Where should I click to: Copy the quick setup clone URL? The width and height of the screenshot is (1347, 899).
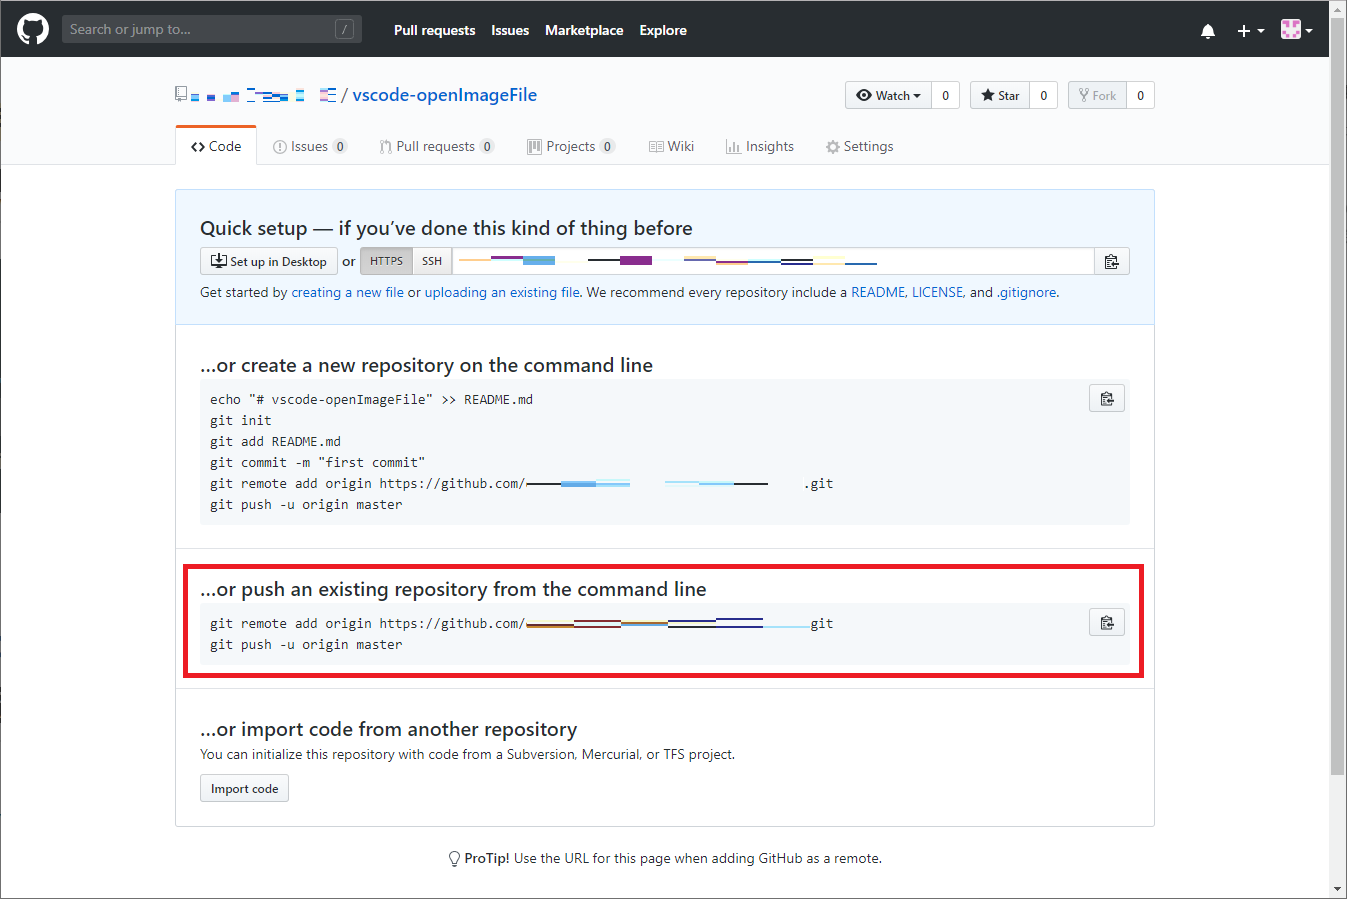click(x=1112, y=261)
